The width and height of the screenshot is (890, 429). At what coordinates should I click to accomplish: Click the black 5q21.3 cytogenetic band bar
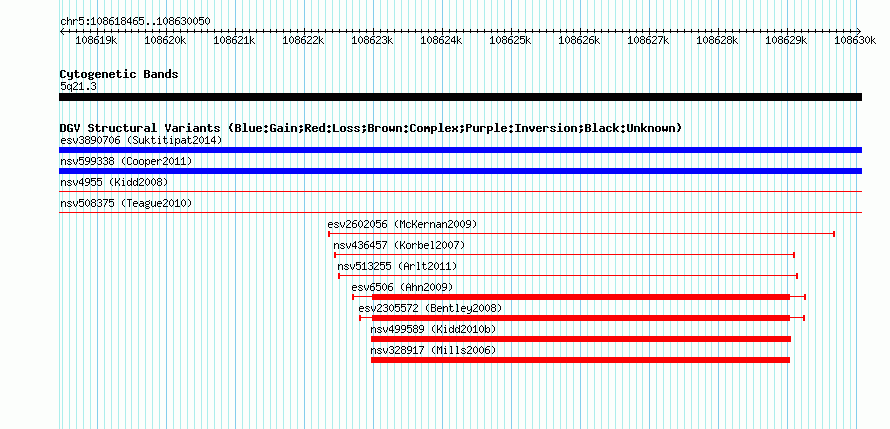[460, 97]
